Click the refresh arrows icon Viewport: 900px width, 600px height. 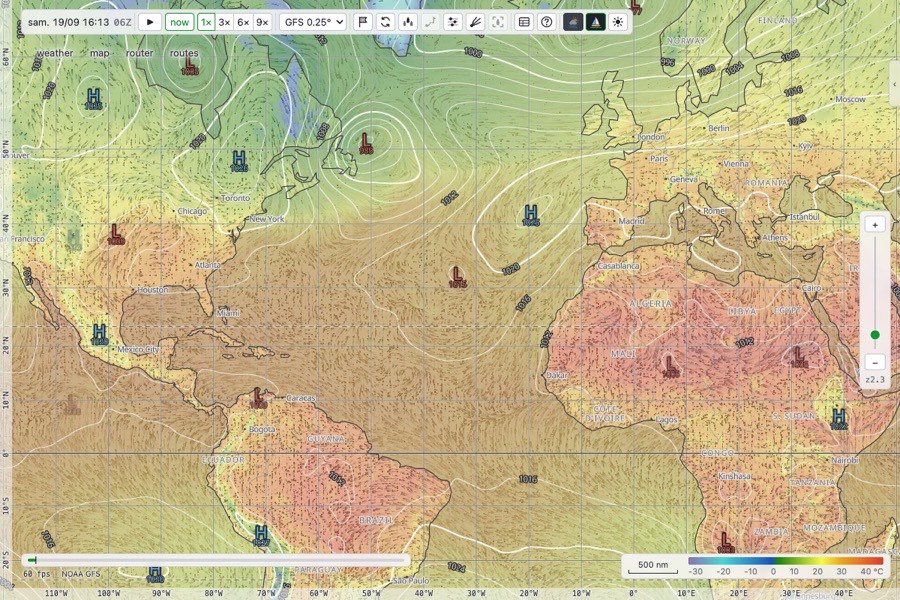point(386,22)
